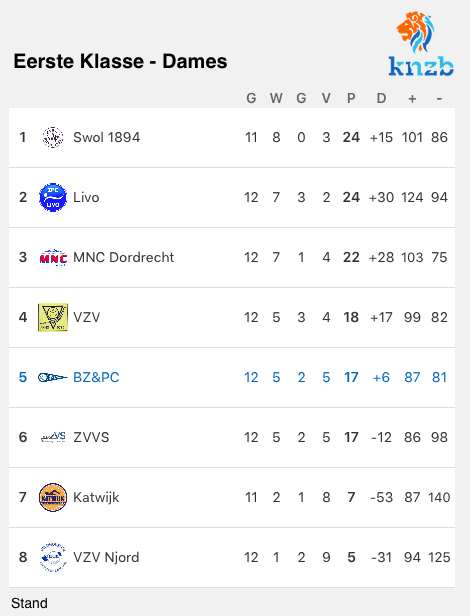Open the Swol 1894 team name

click(106, 138)
